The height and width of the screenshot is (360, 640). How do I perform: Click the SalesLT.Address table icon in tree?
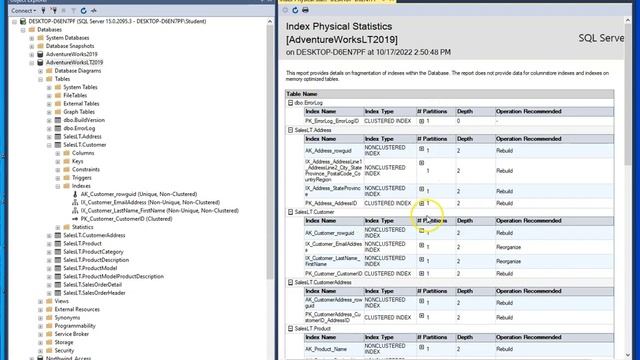(x=58, y=136)
